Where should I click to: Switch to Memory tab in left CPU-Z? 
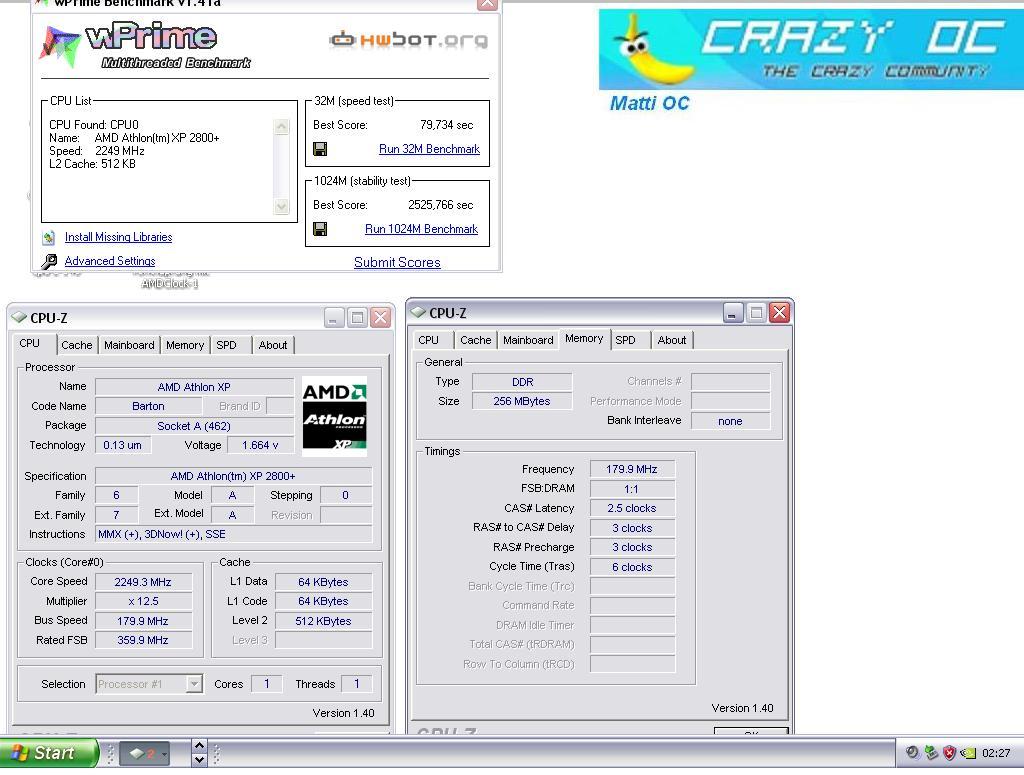[x=185, y=345]
